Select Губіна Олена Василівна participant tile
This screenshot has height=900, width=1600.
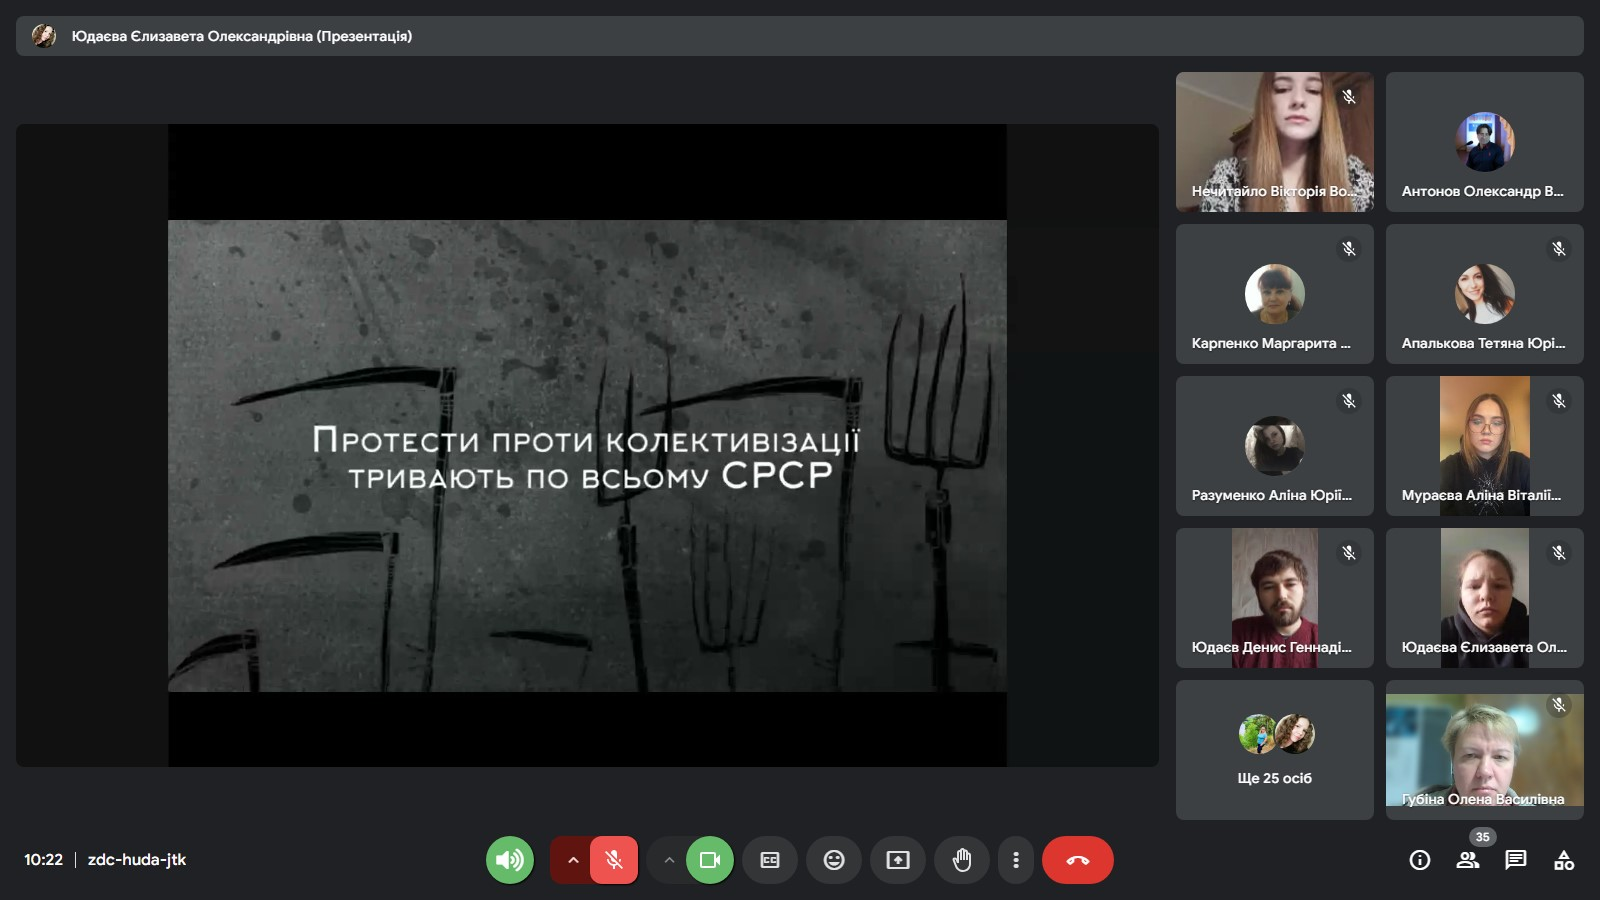(x=1485, y=750)
